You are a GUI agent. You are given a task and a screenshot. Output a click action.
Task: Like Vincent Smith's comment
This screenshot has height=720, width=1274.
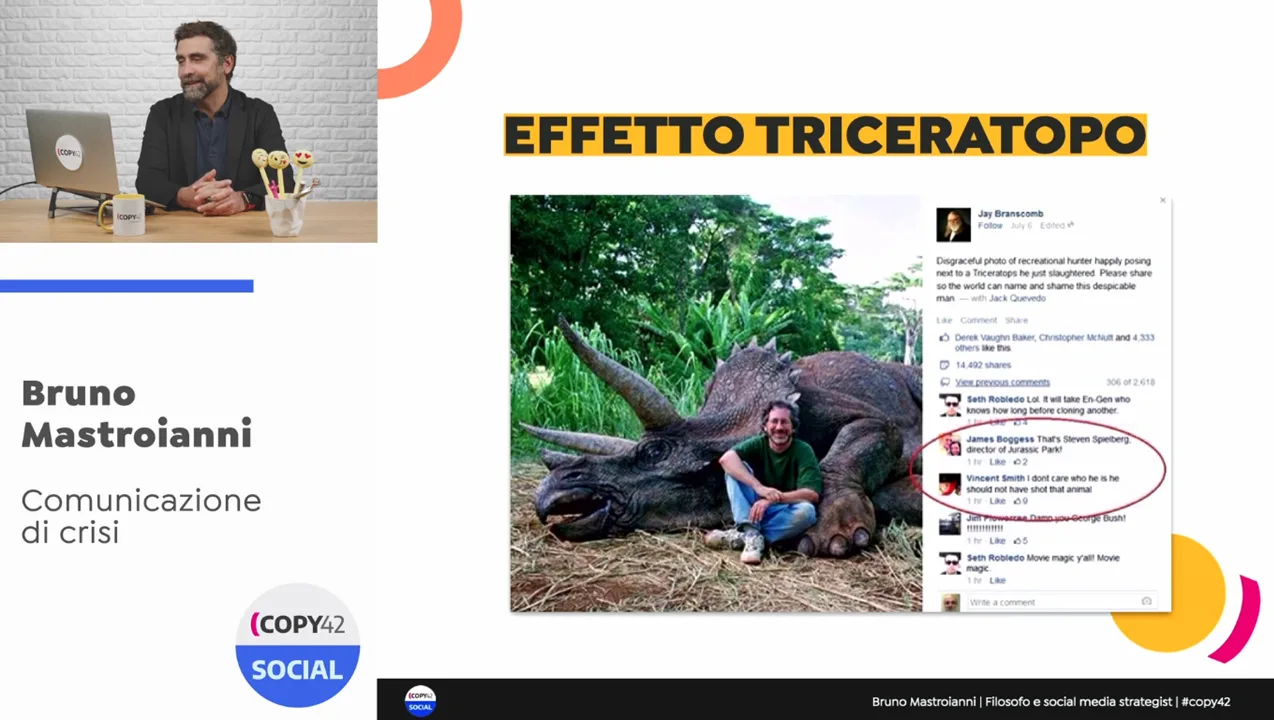(997, 501)
